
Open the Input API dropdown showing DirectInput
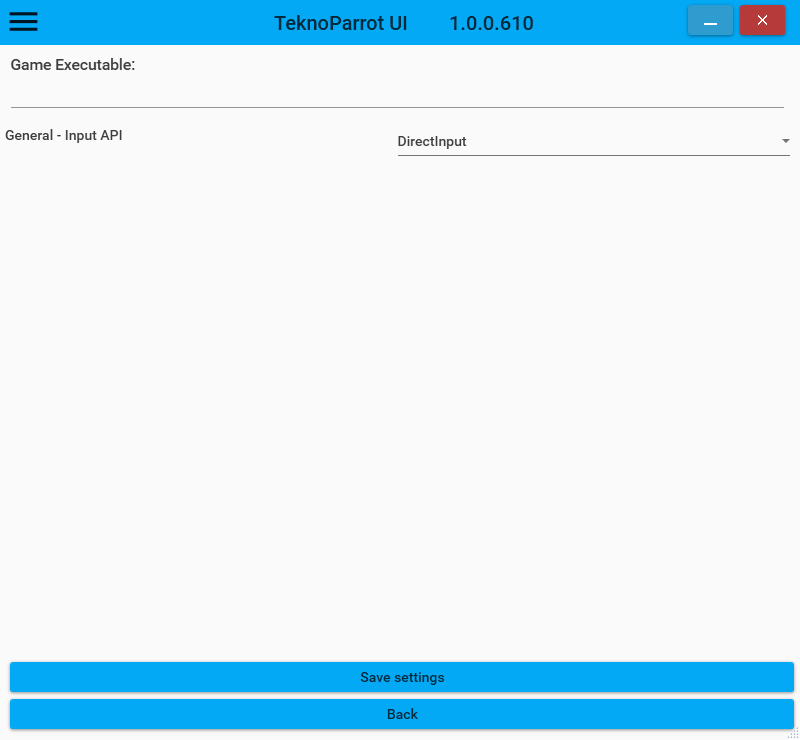point(593,142)
